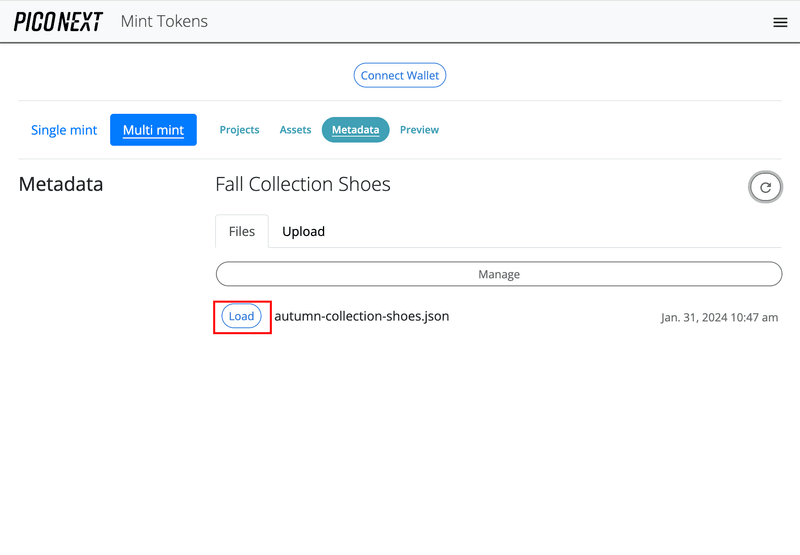Click the Mint Tokens page title

click(x=164, y=21)
